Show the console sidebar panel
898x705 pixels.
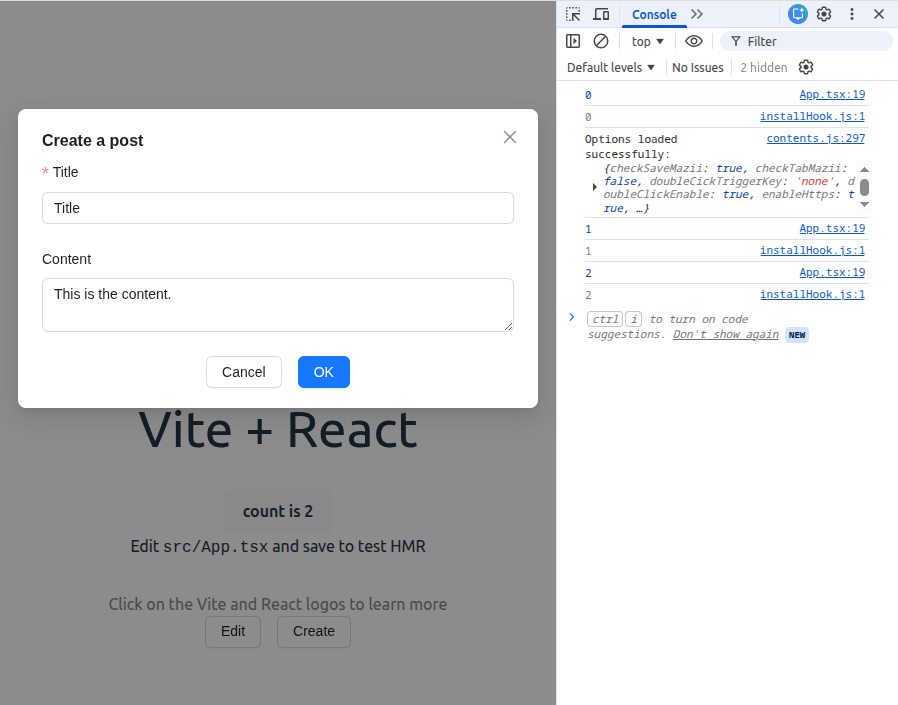coord(573,41)
